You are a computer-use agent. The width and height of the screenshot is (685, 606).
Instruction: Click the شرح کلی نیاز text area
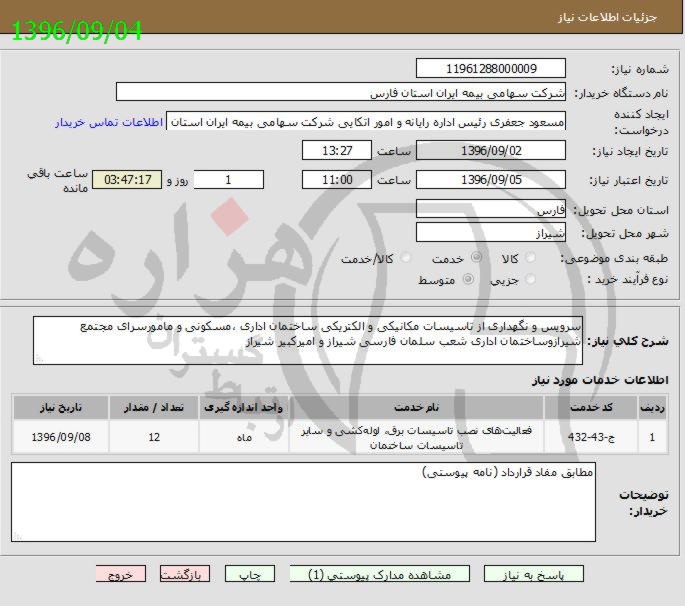(308, 340)
